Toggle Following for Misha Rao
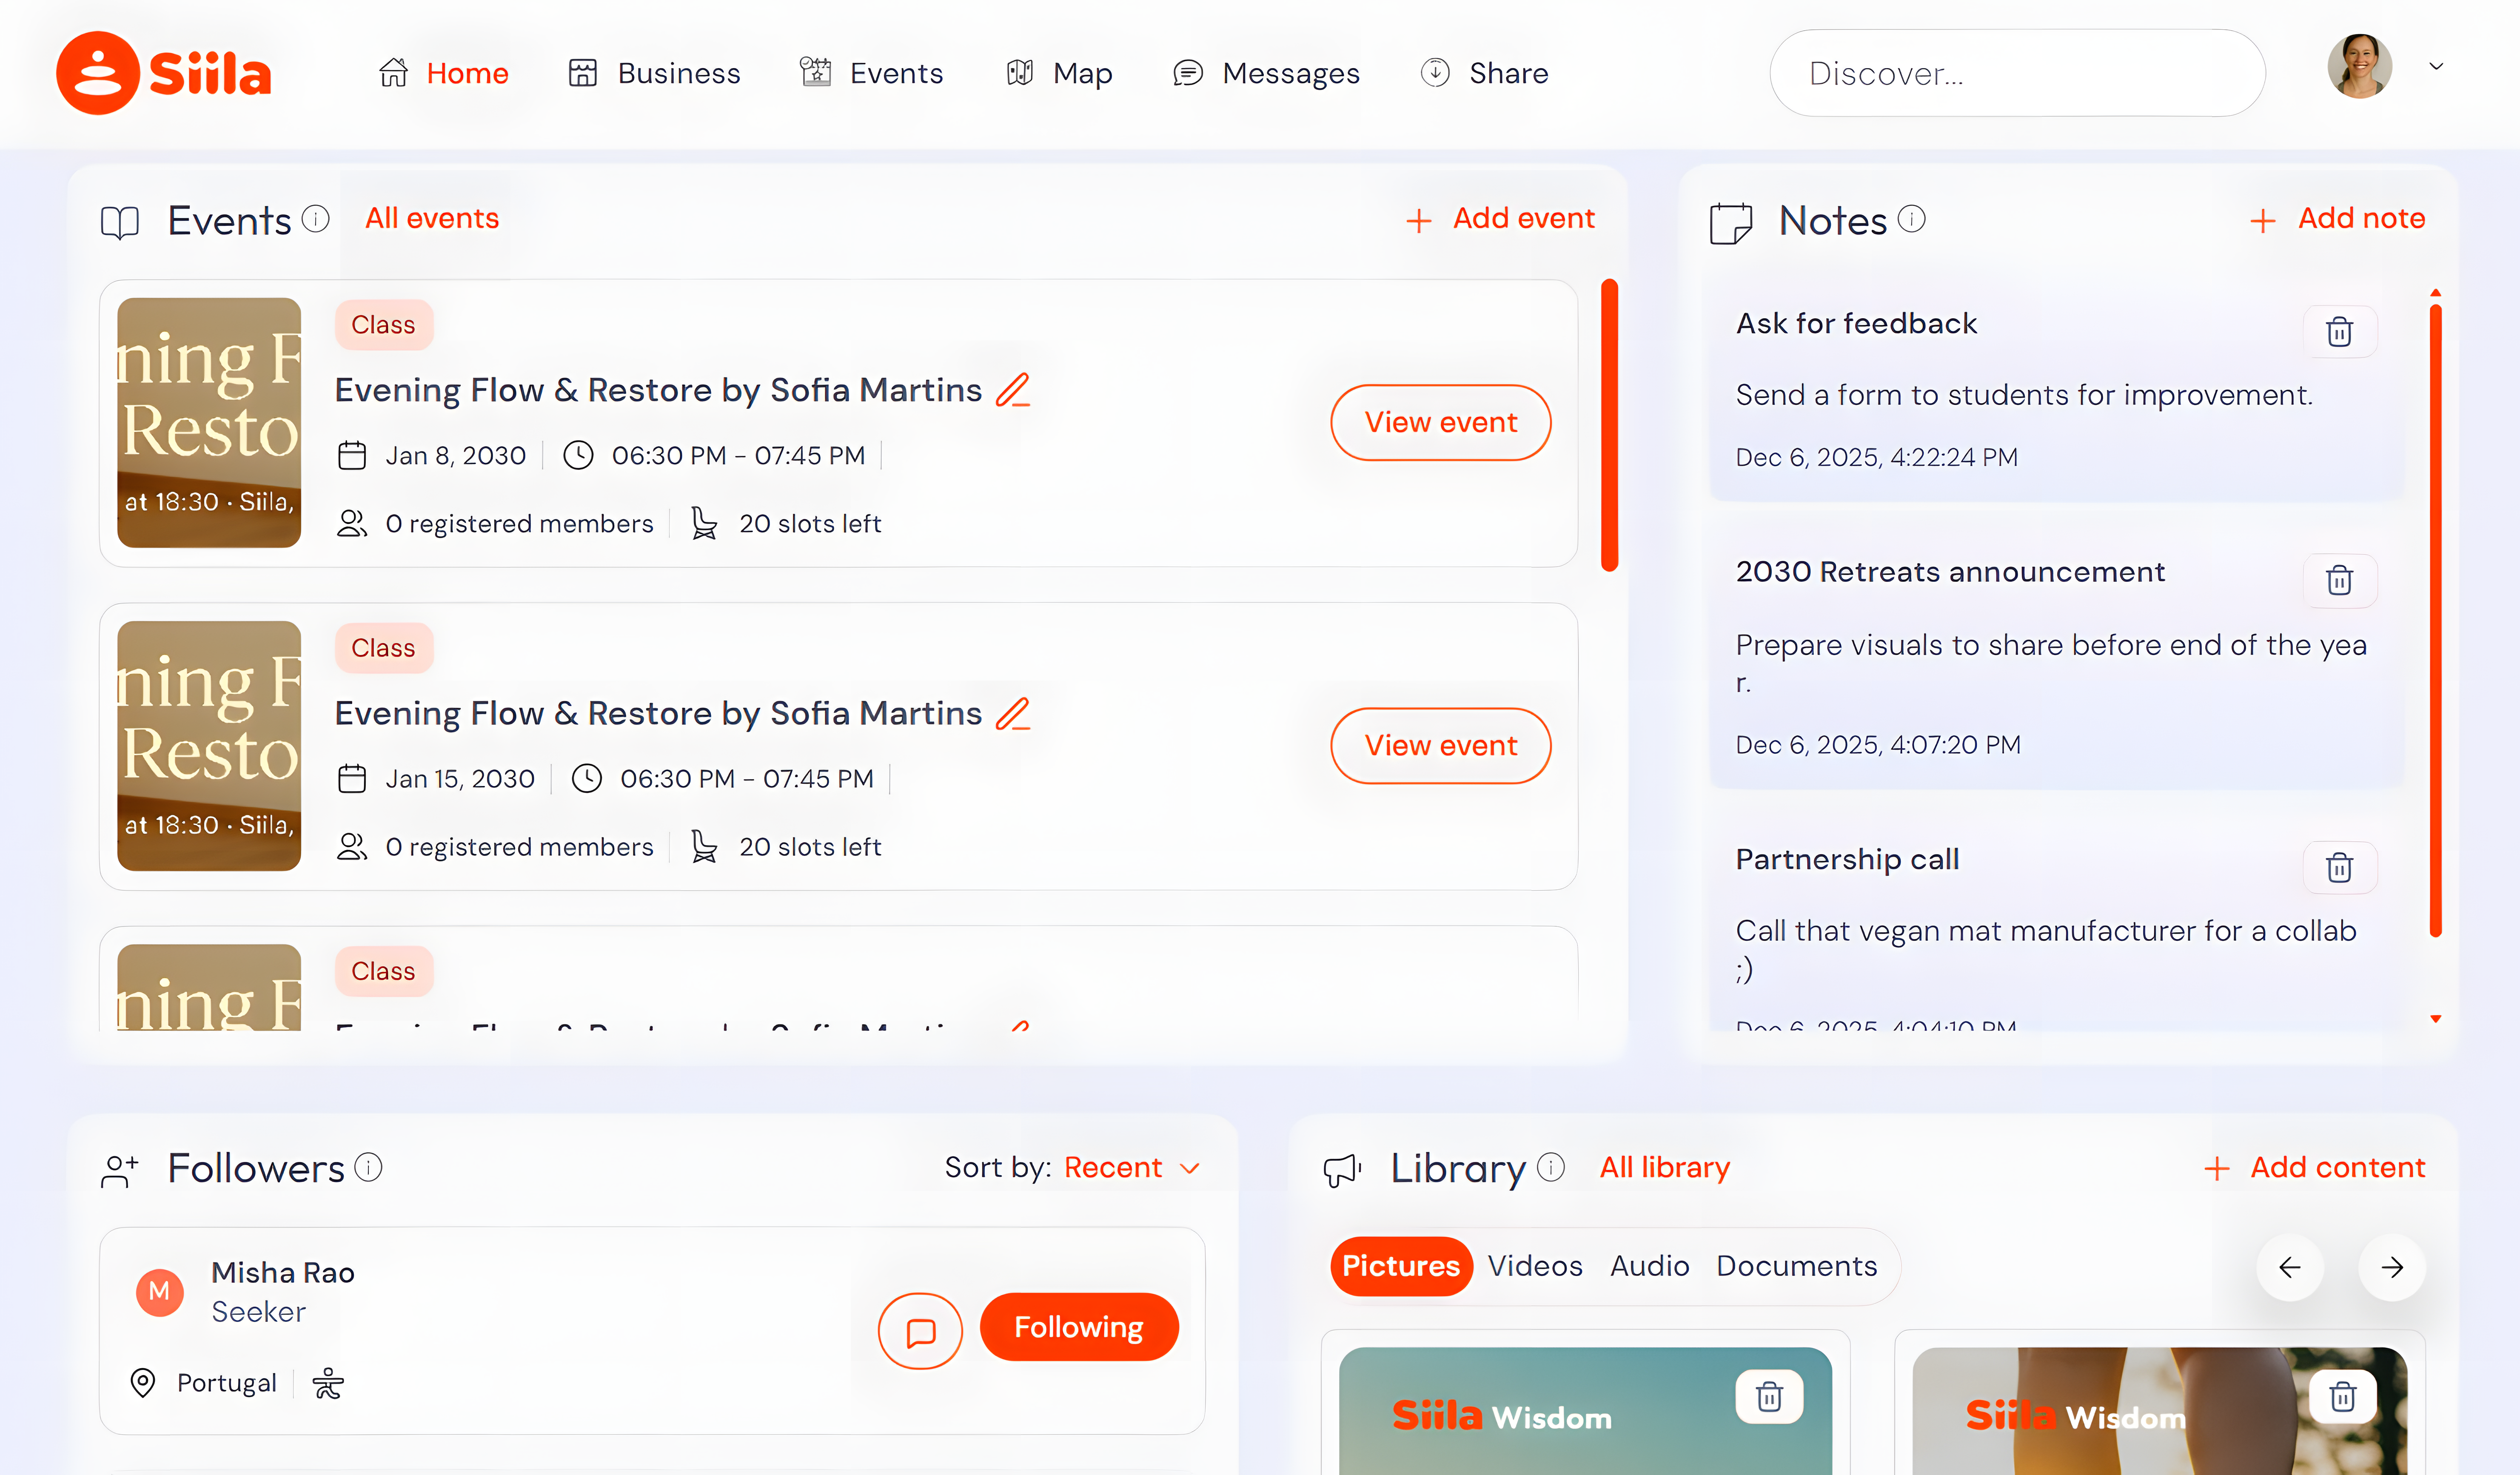The image size is (2520, 1475). pyautogui.click(x=1079, y=1327)
